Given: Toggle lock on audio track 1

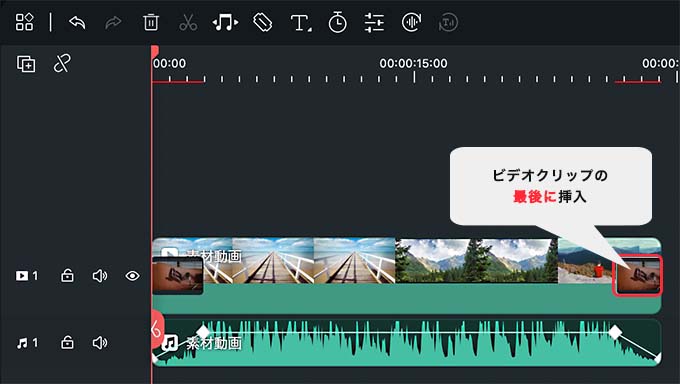Looking at the screenshot, I should click(67, 343).
